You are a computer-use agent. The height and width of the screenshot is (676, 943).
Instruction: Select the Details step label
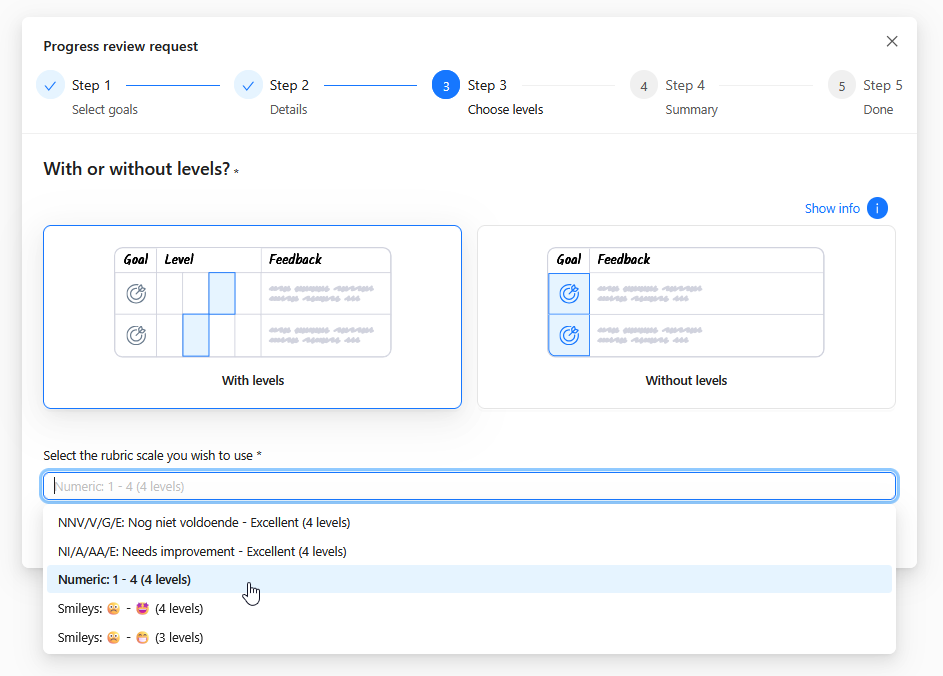pyautogui.click(x=288, y=109)
